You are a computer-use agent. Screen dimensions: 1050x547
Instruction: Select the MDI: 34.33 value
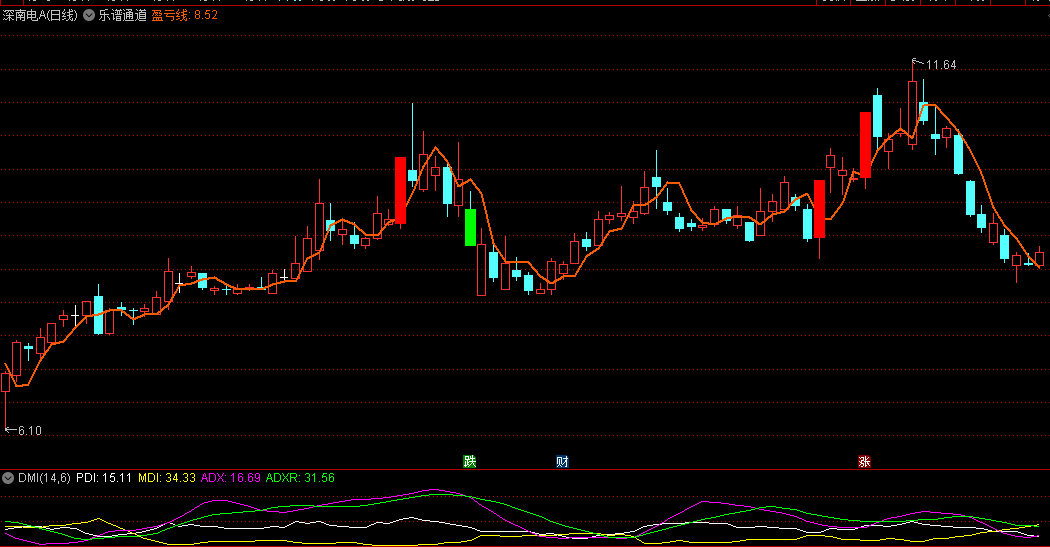tap(167, 478)
